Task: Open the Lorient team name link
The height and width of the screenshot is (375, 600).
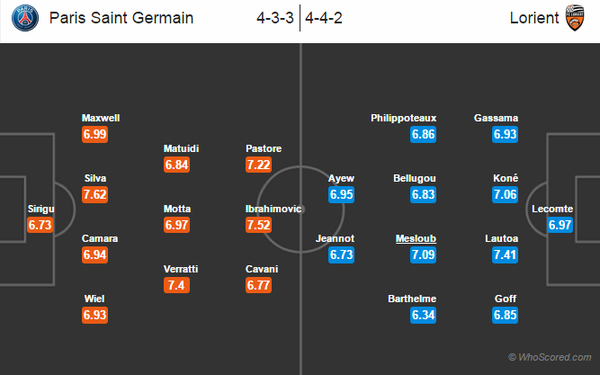Action: 534,18
